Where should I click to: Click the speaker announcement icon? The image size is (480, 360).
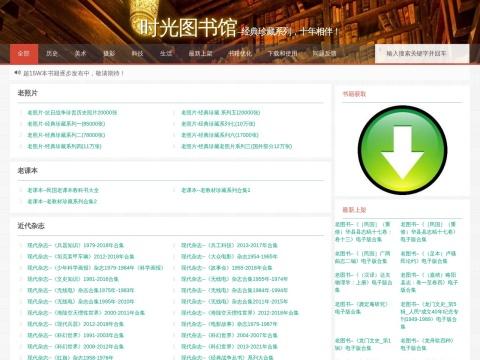tap(17, 72)
